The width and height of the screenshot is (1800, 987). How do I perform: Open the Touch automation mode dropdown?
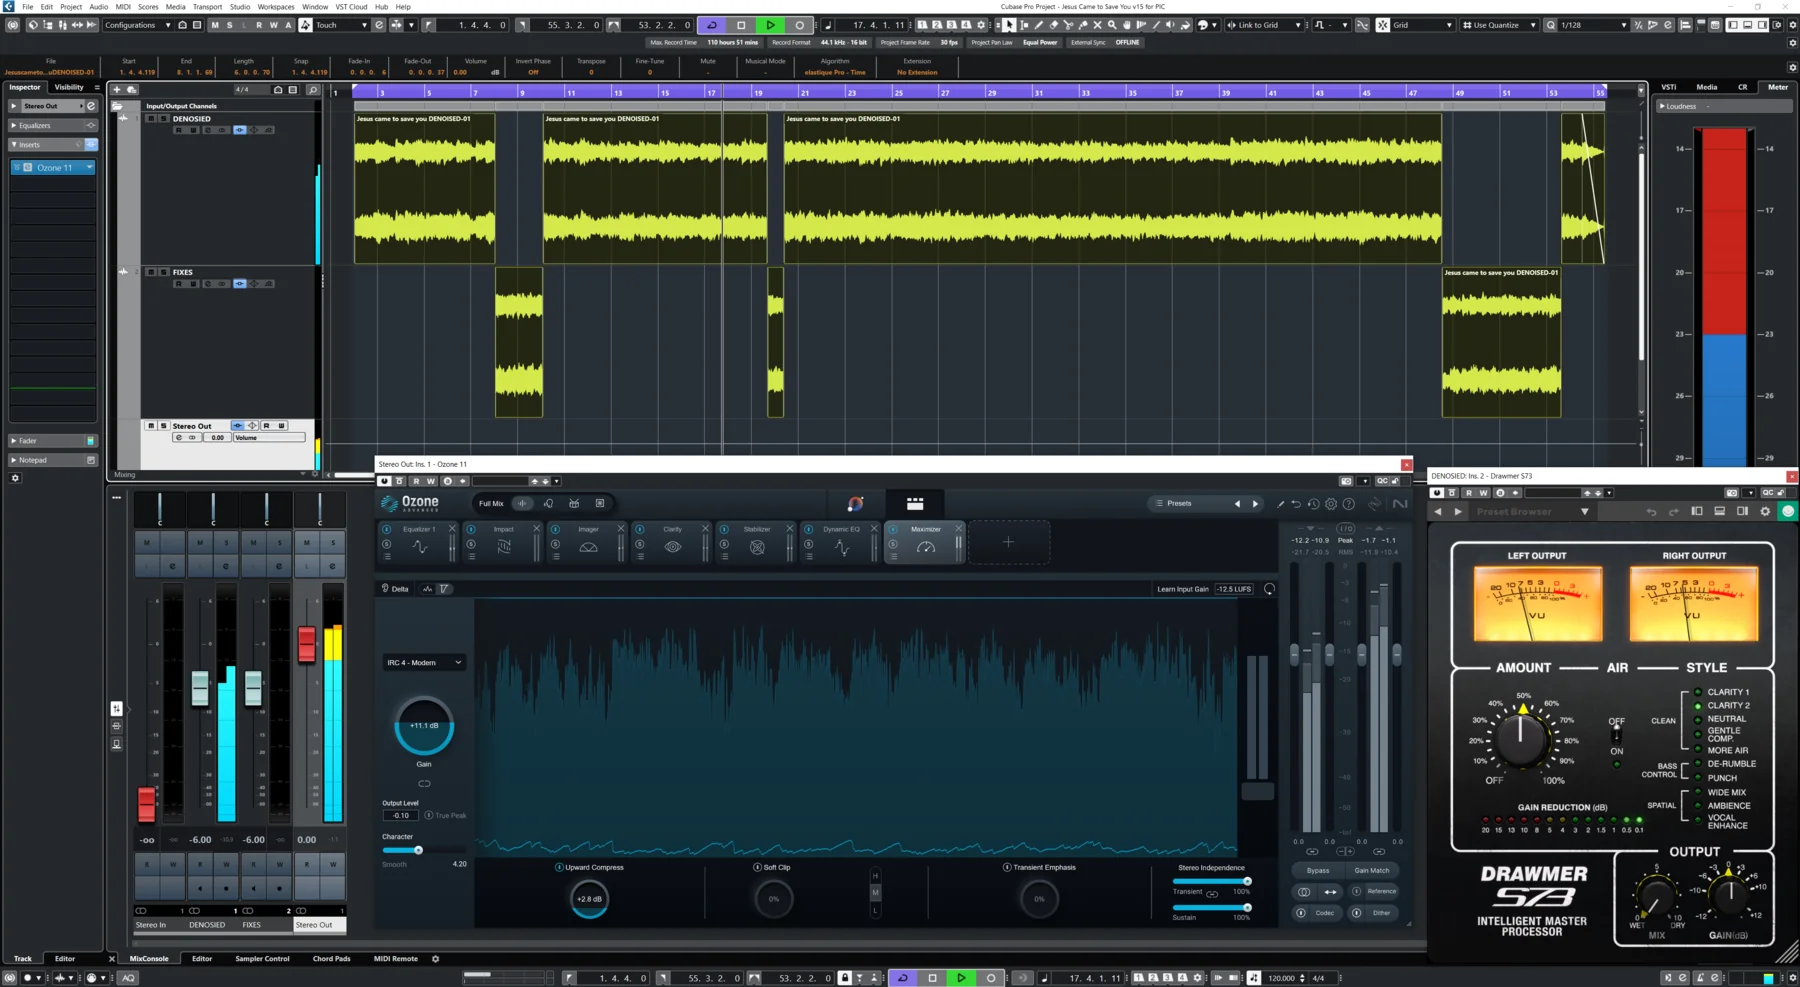pos(342,25)
